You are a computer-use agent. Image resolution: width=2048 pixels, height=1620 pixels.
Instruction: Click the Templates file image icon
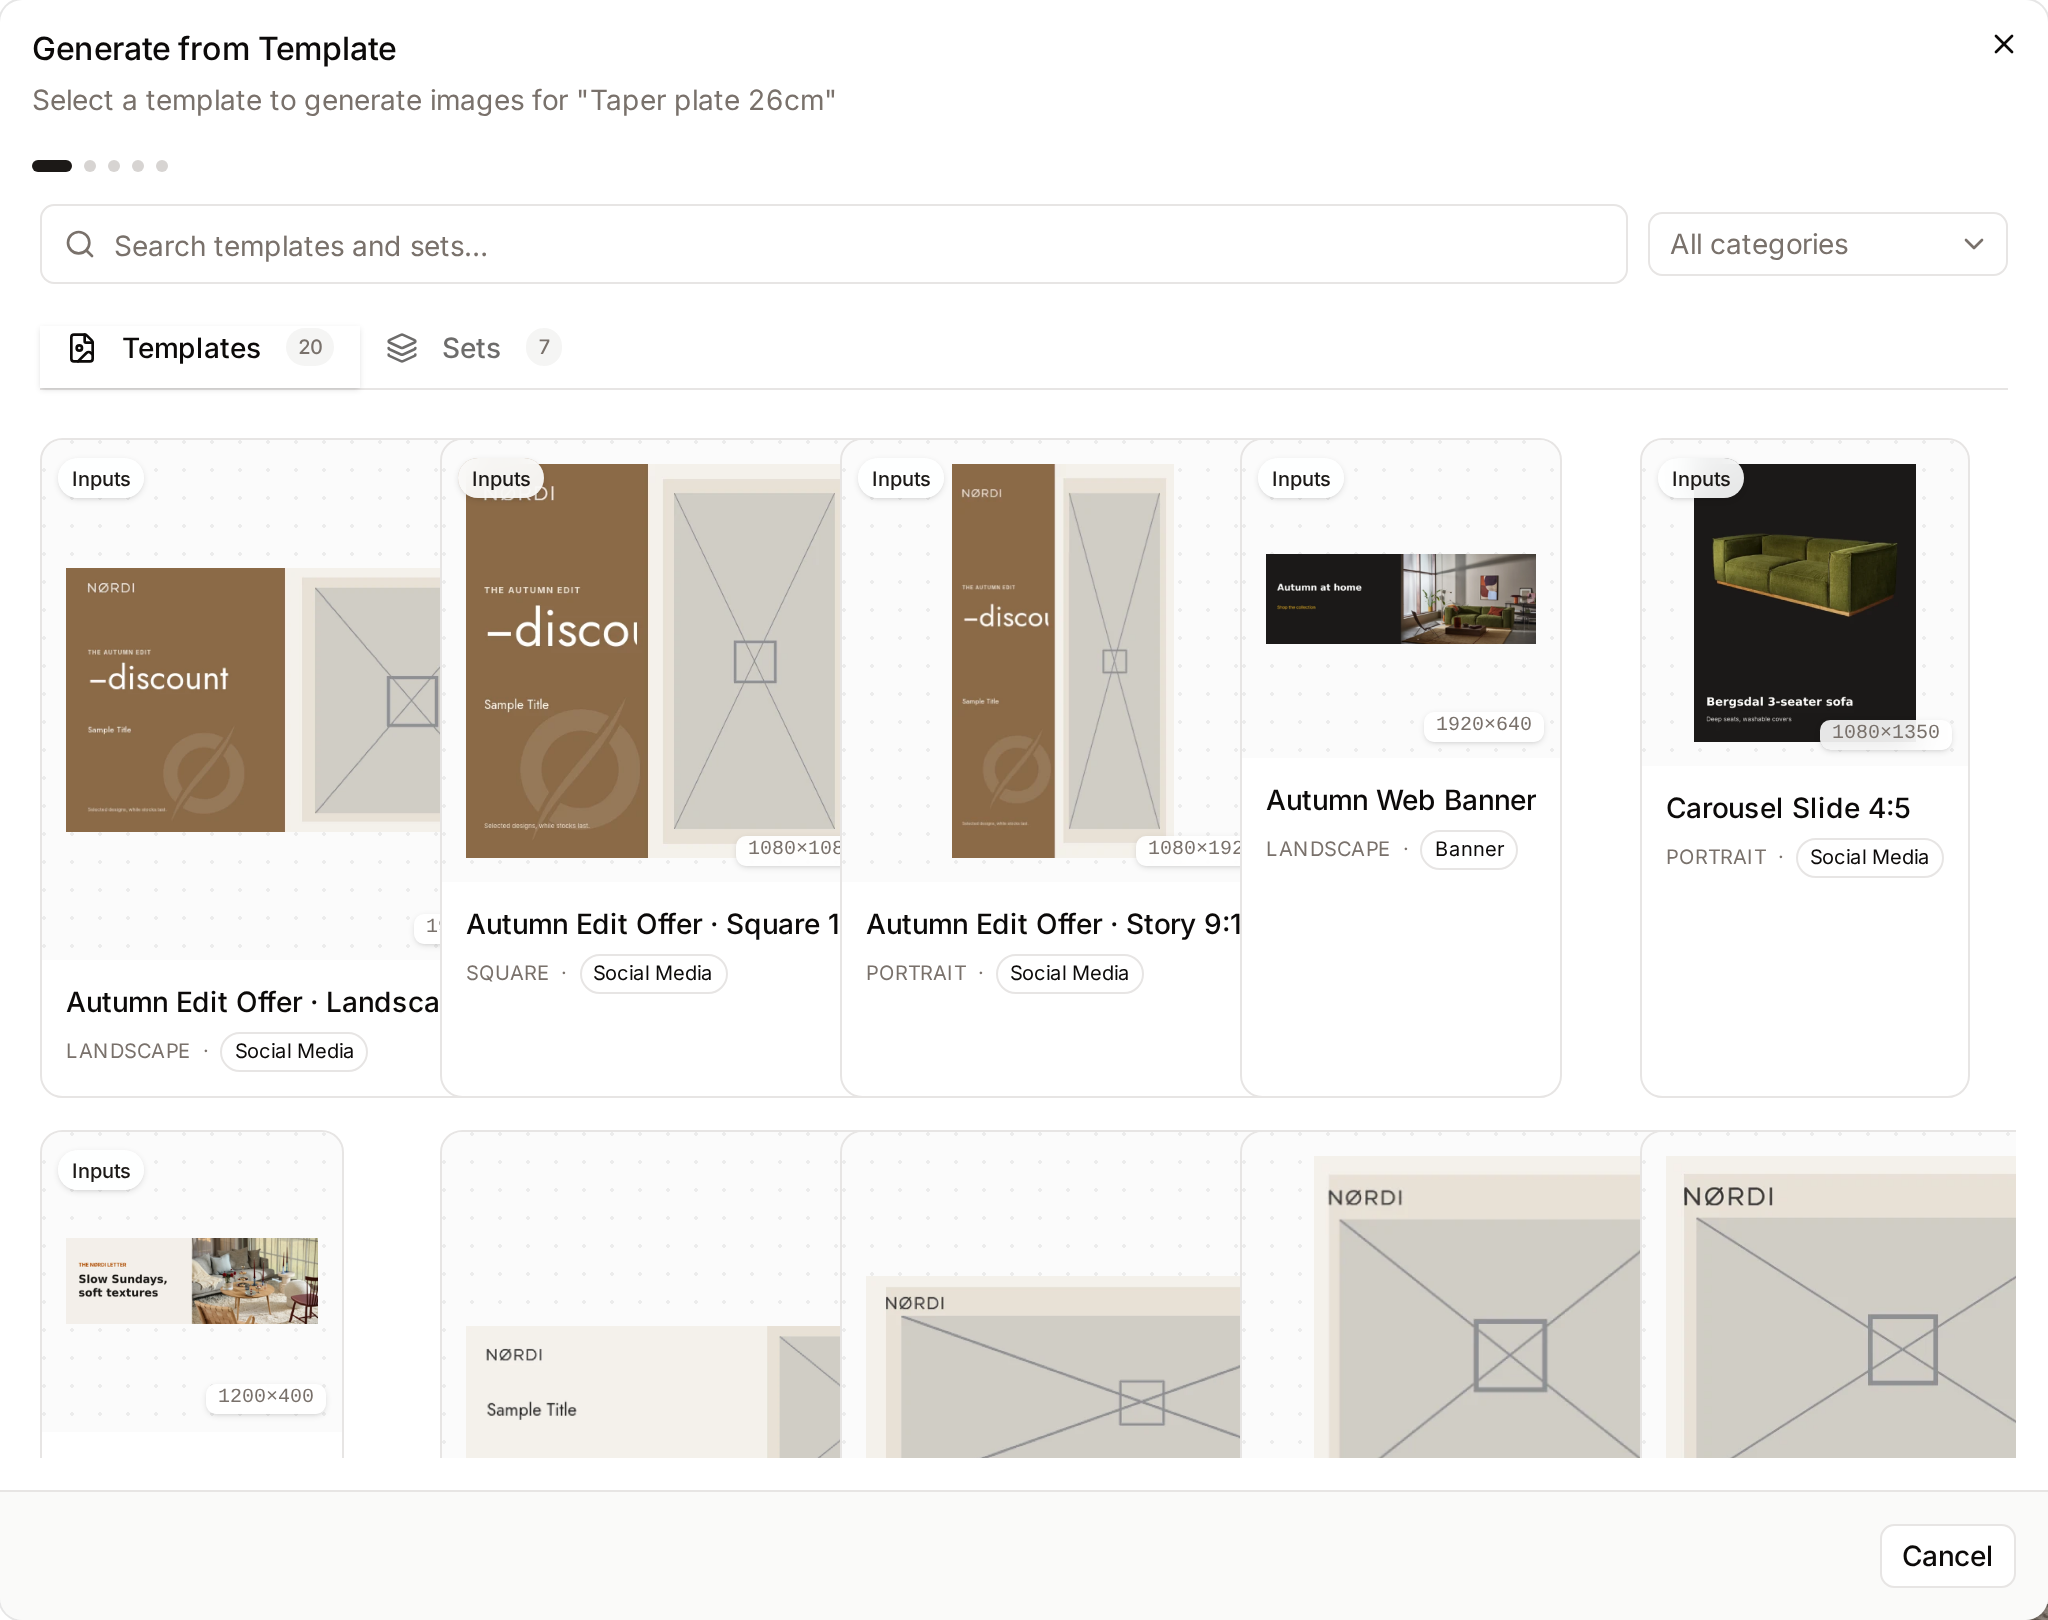coord(82,348)
